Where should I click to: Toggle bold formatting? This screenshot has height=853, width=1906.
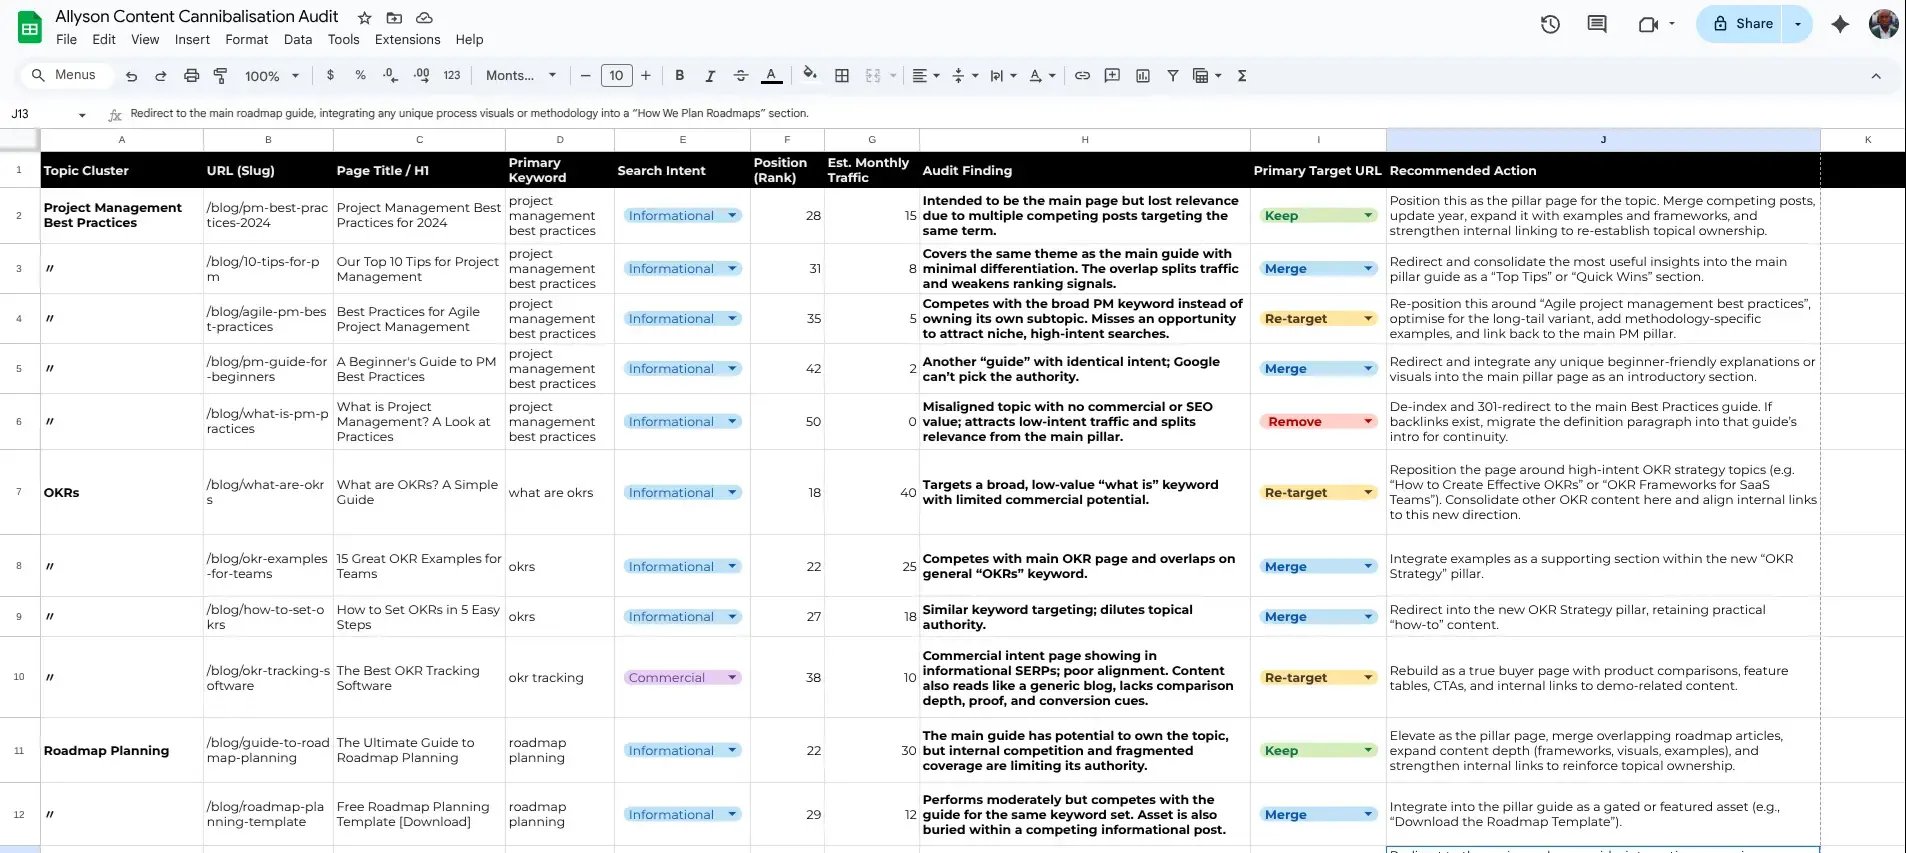[680, 76]
